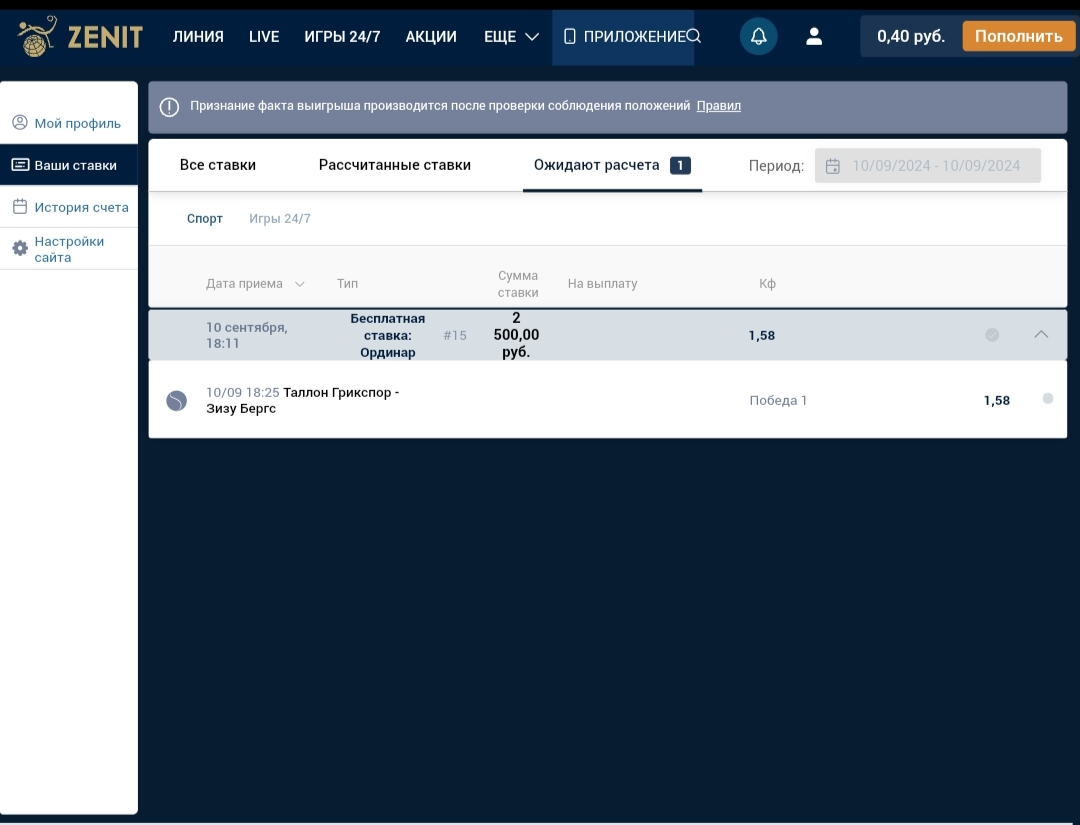Viewport: 1080px width, 825px height.
Task: Click the Zenit logo
Action: click(80, 37)
